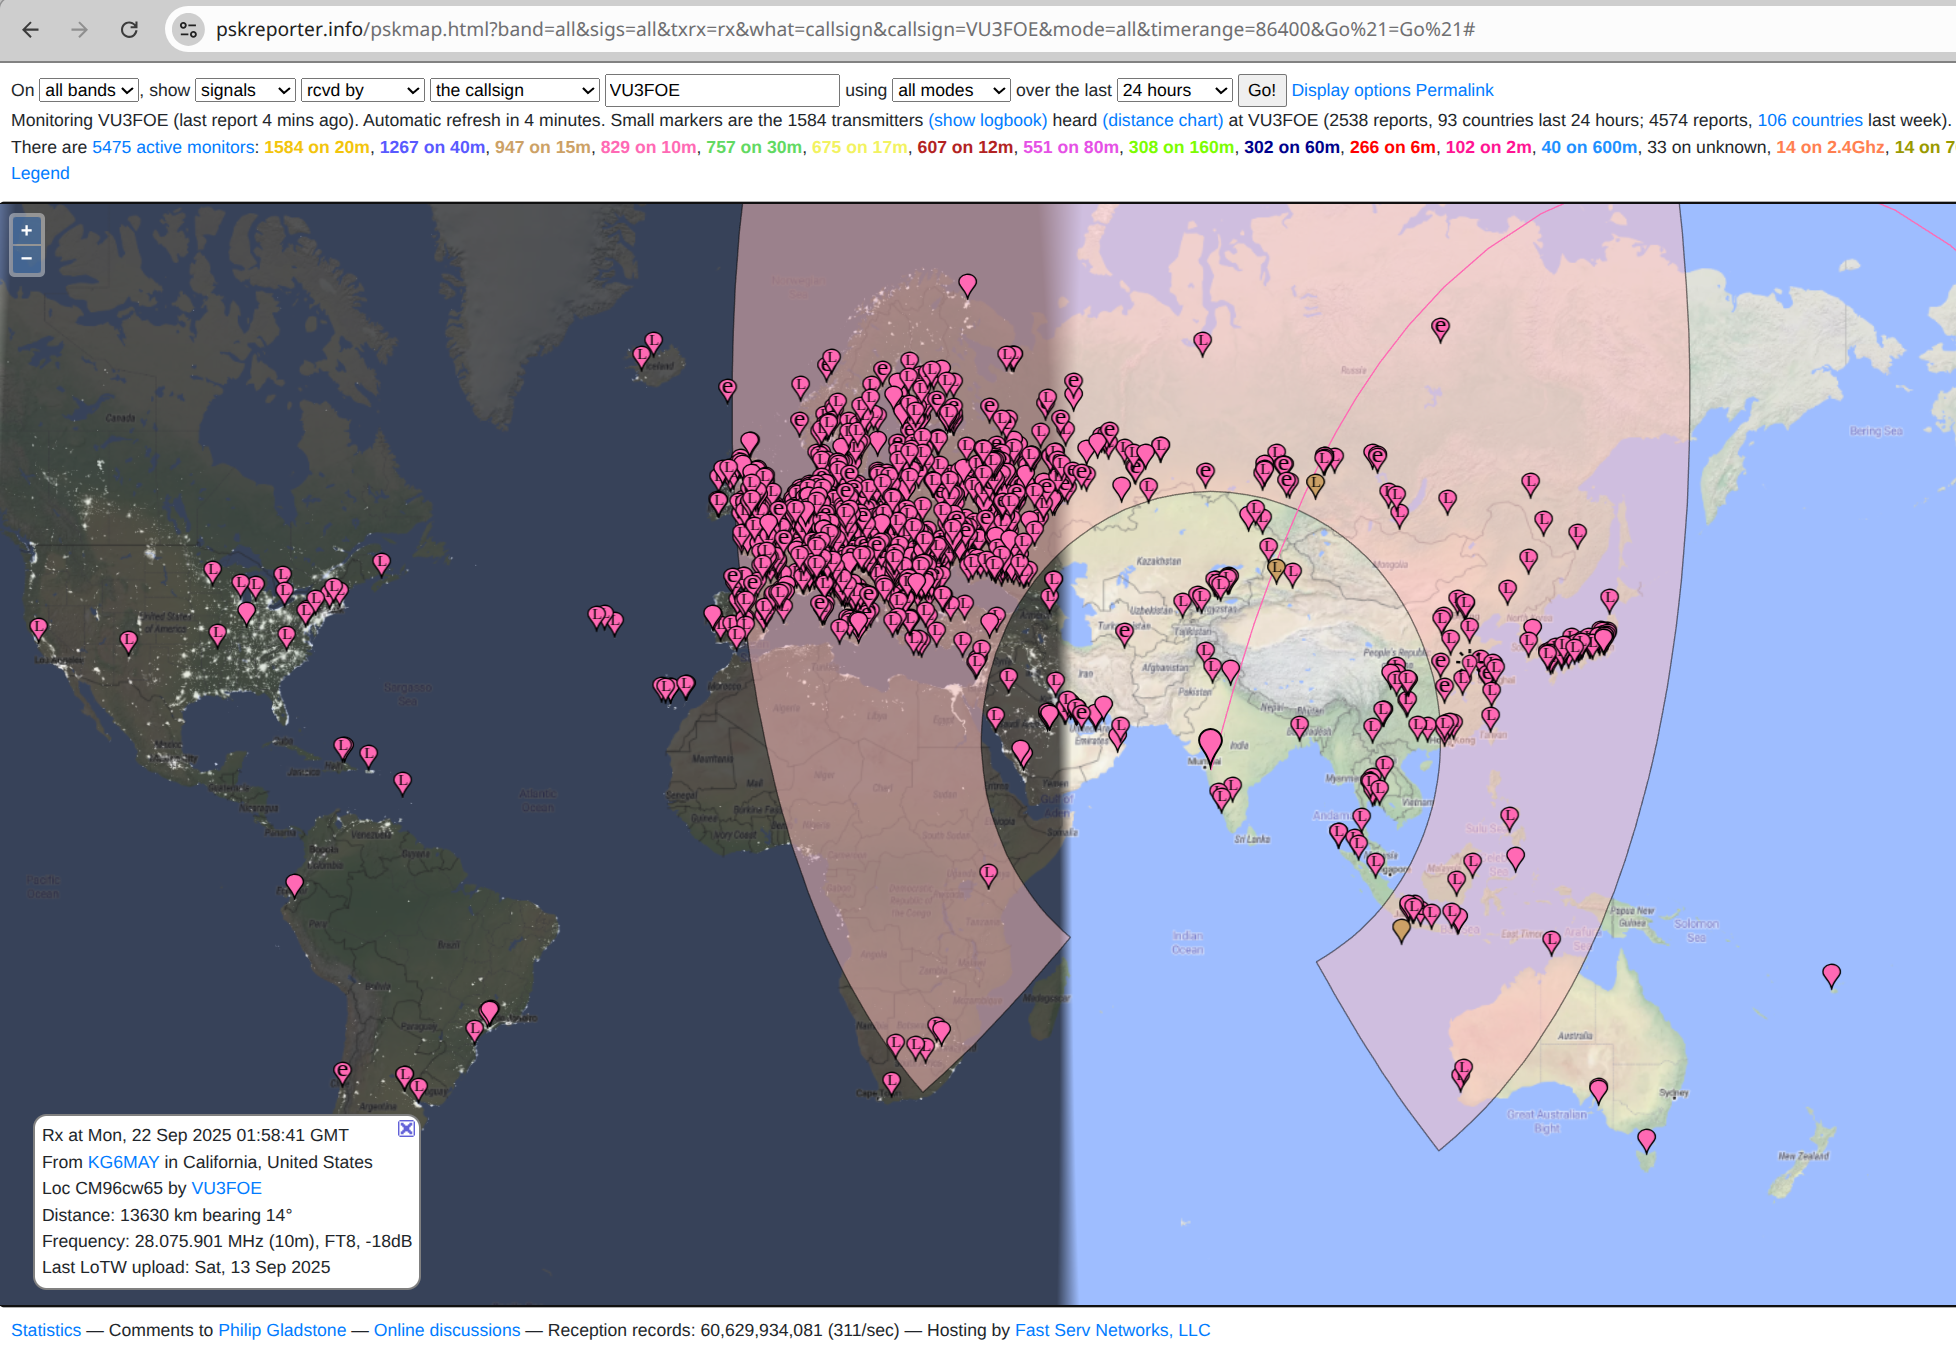Click the marker on the California coast
The image size is (1956, 1355).
38,628
